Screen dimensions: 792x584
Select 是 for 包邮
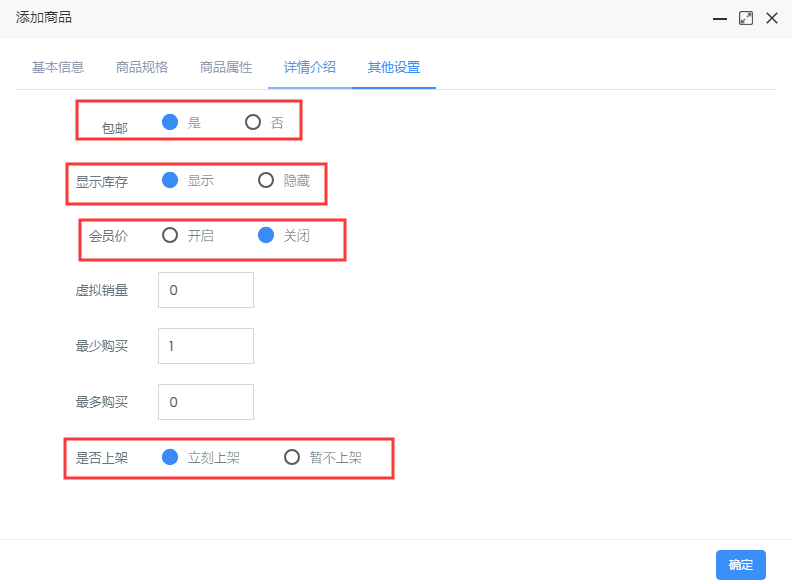click(x=170, y=122)
